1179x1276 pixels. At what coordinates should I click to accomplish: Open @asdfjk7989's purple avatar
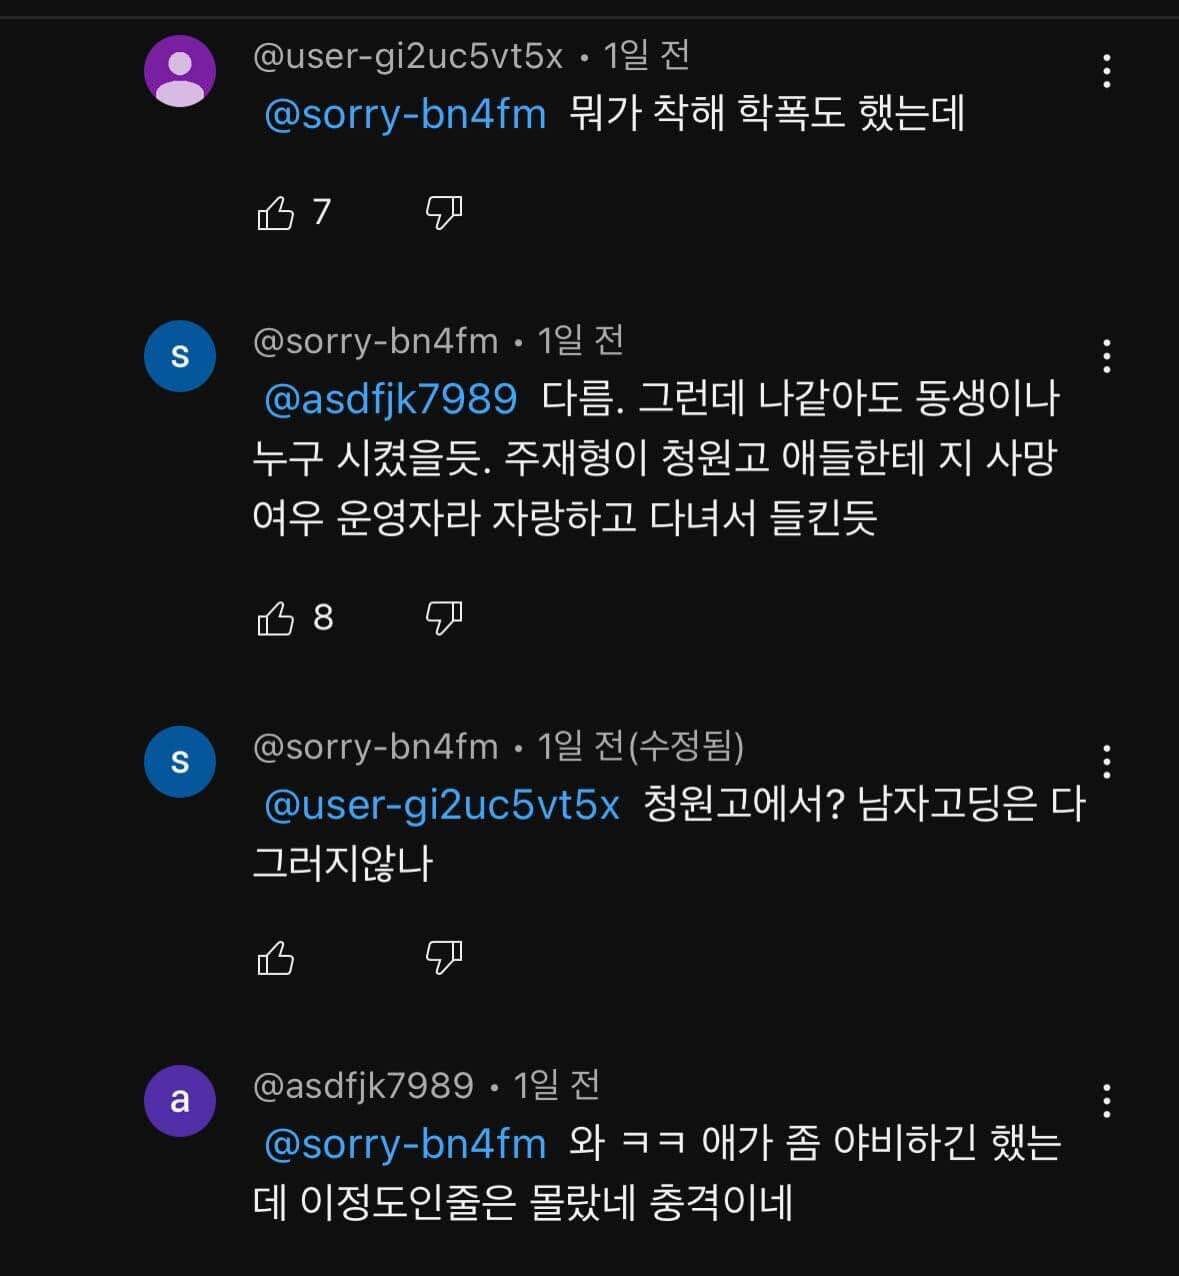click(x=180, y=1100)
